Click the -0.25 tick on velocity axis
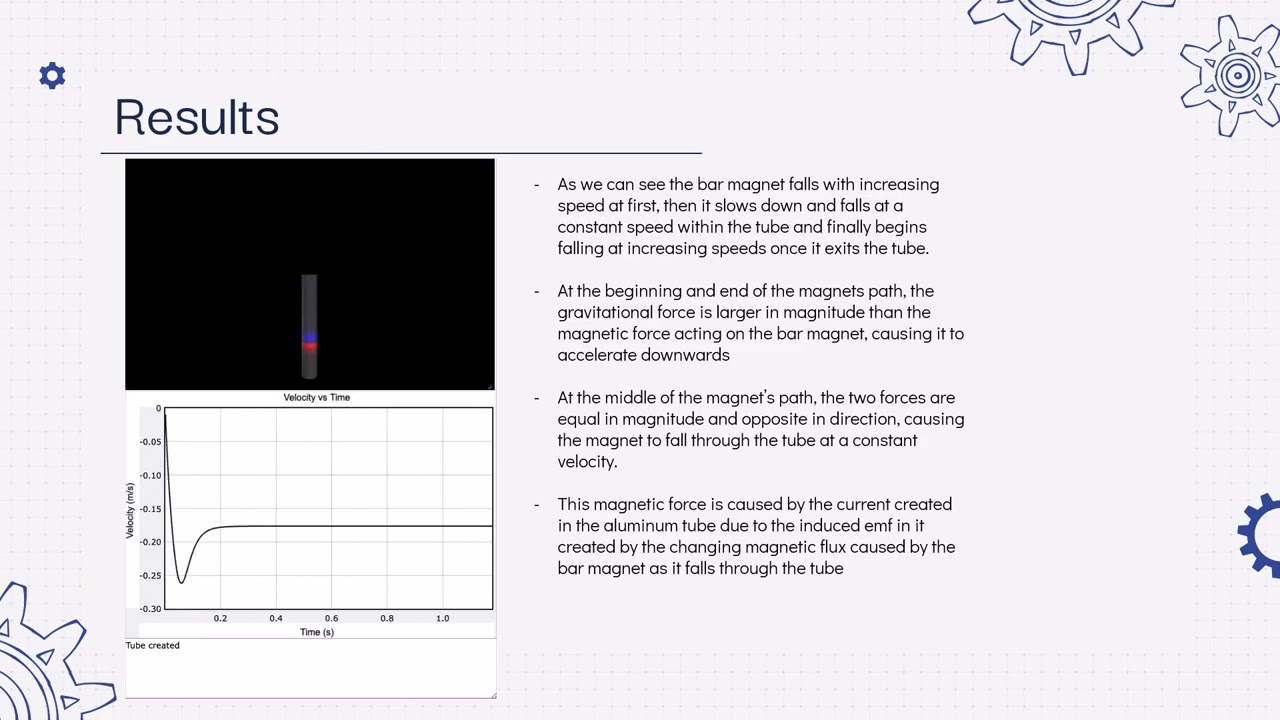Screen dimensions: 1280x720 (150, 575)
